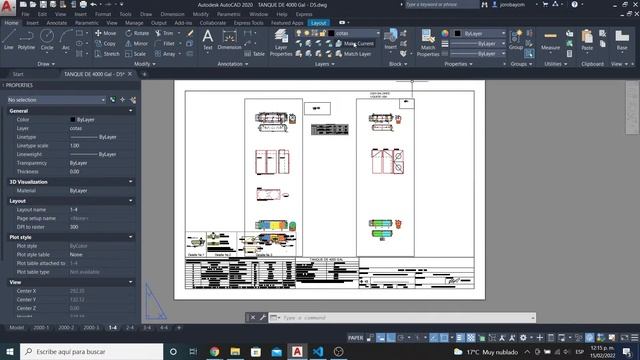Open the Windows Start menu
Image resolution: width=640 pixels, height=360 pixels.
click(x=9, y=351)
